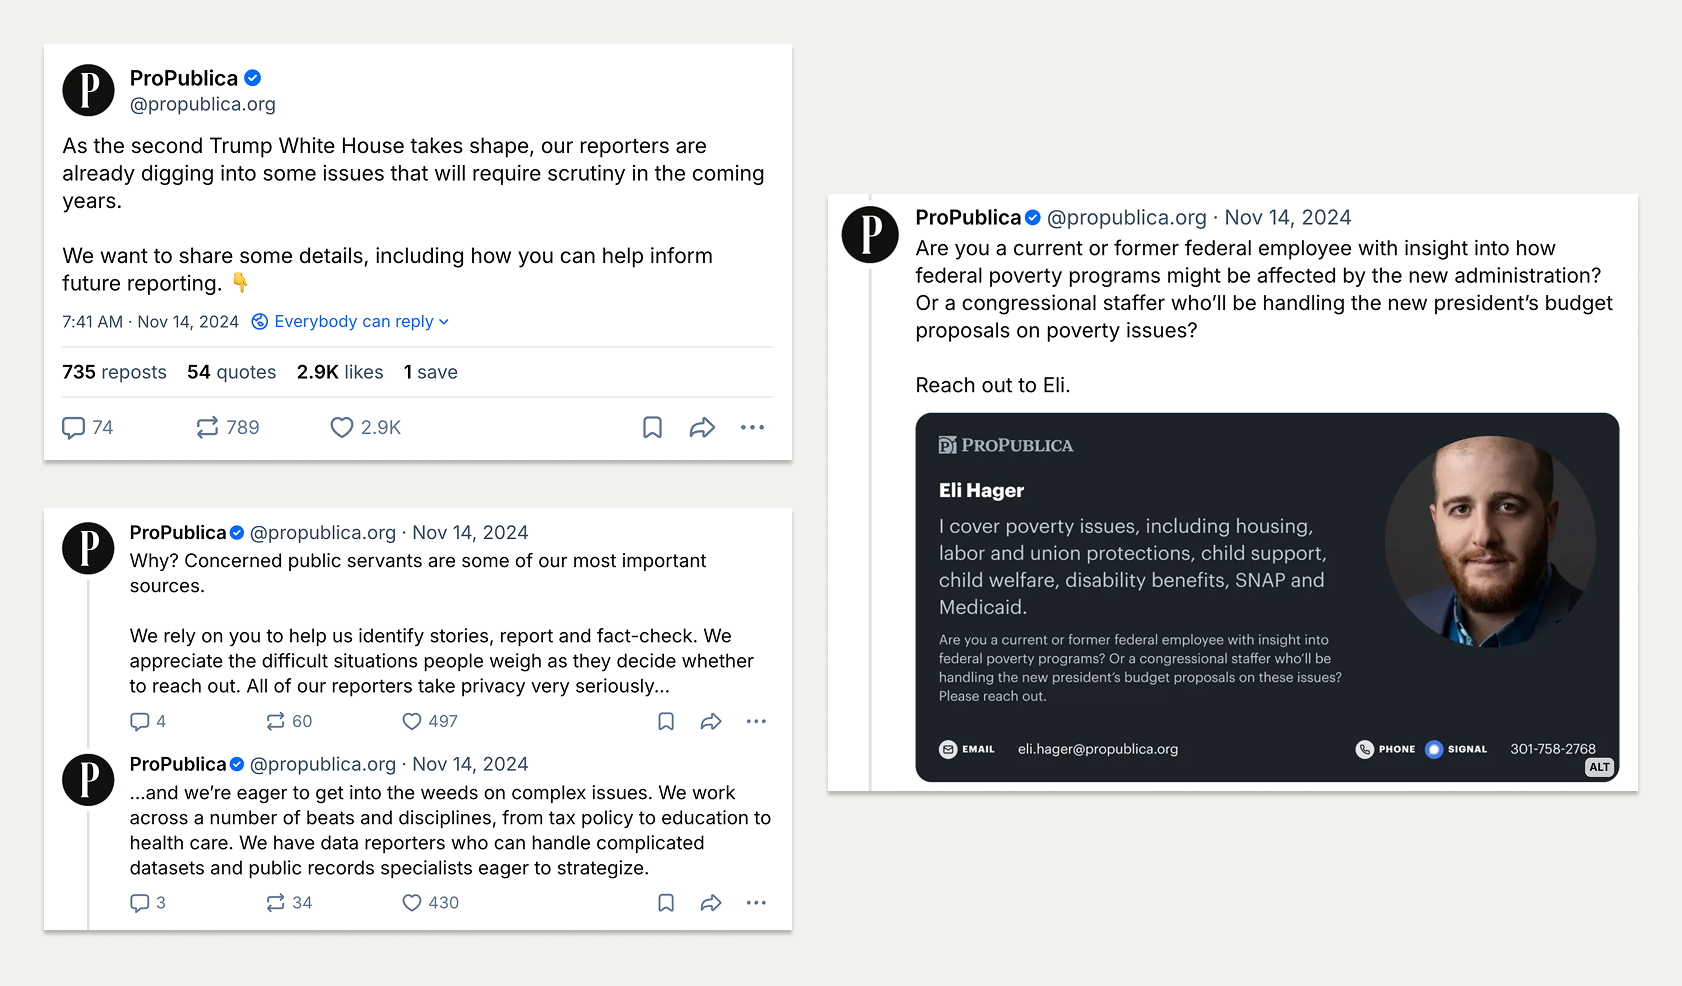The image size is (1682, 986).
Task: Click the ALT badge on Eli Hager image
Action: pos(1599,767)
